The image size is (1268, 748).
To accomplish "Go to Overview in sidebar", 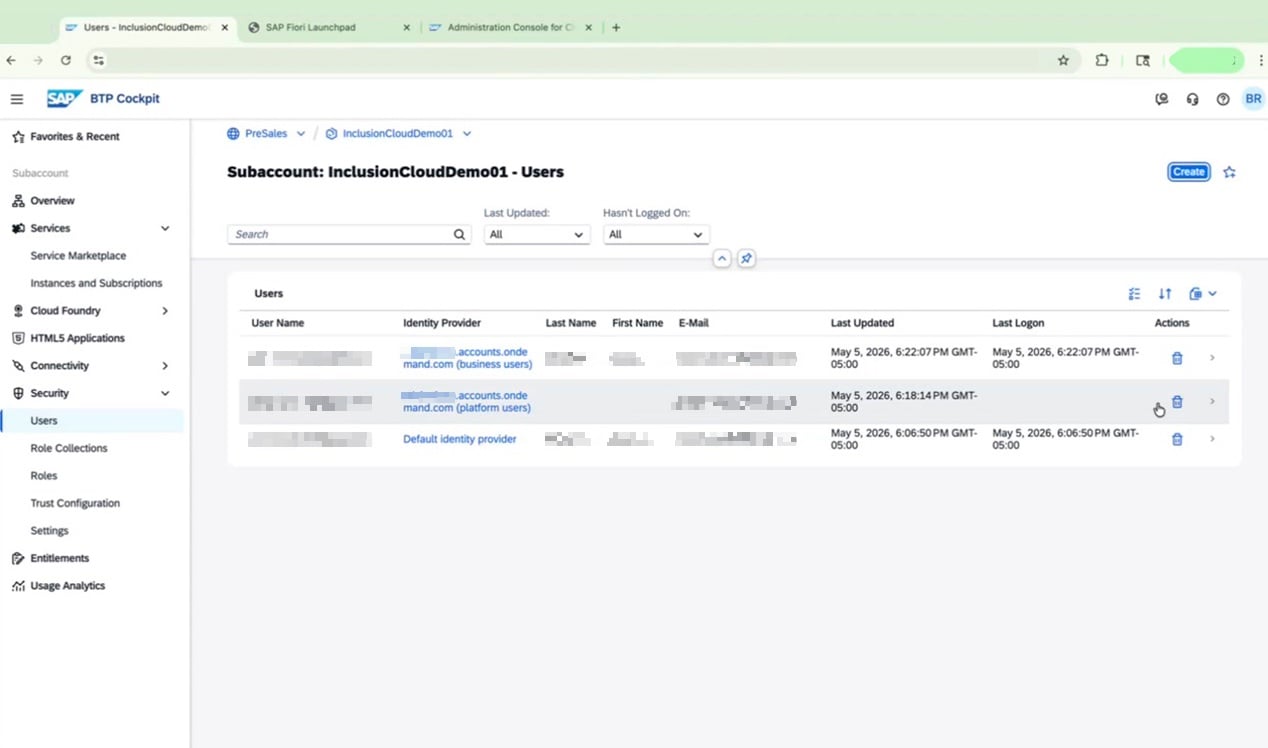I will [x=52, y=201].
